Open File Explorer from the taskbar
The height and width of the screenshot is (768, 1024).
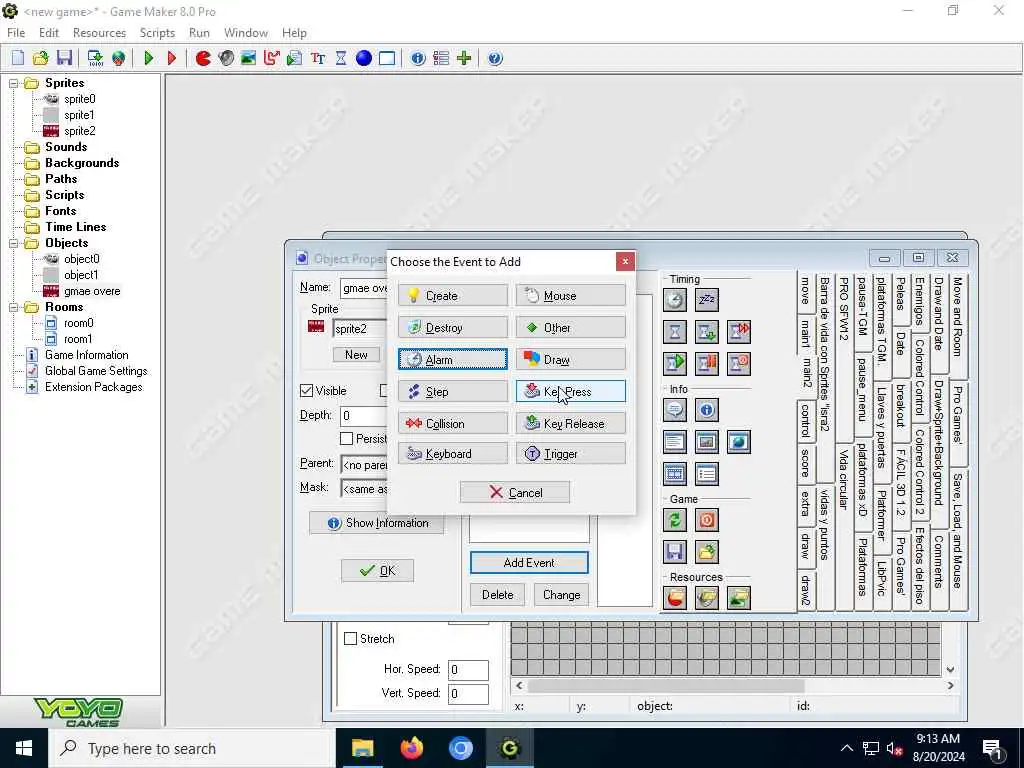coord(362,748)
